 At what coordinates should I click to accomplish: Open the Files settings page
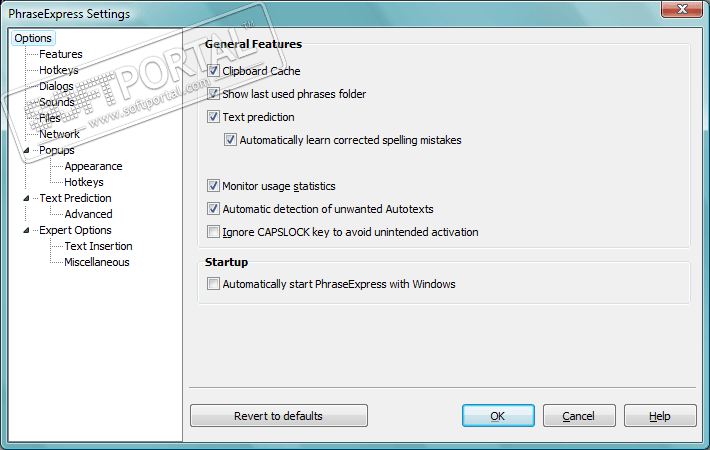[49, 118]
